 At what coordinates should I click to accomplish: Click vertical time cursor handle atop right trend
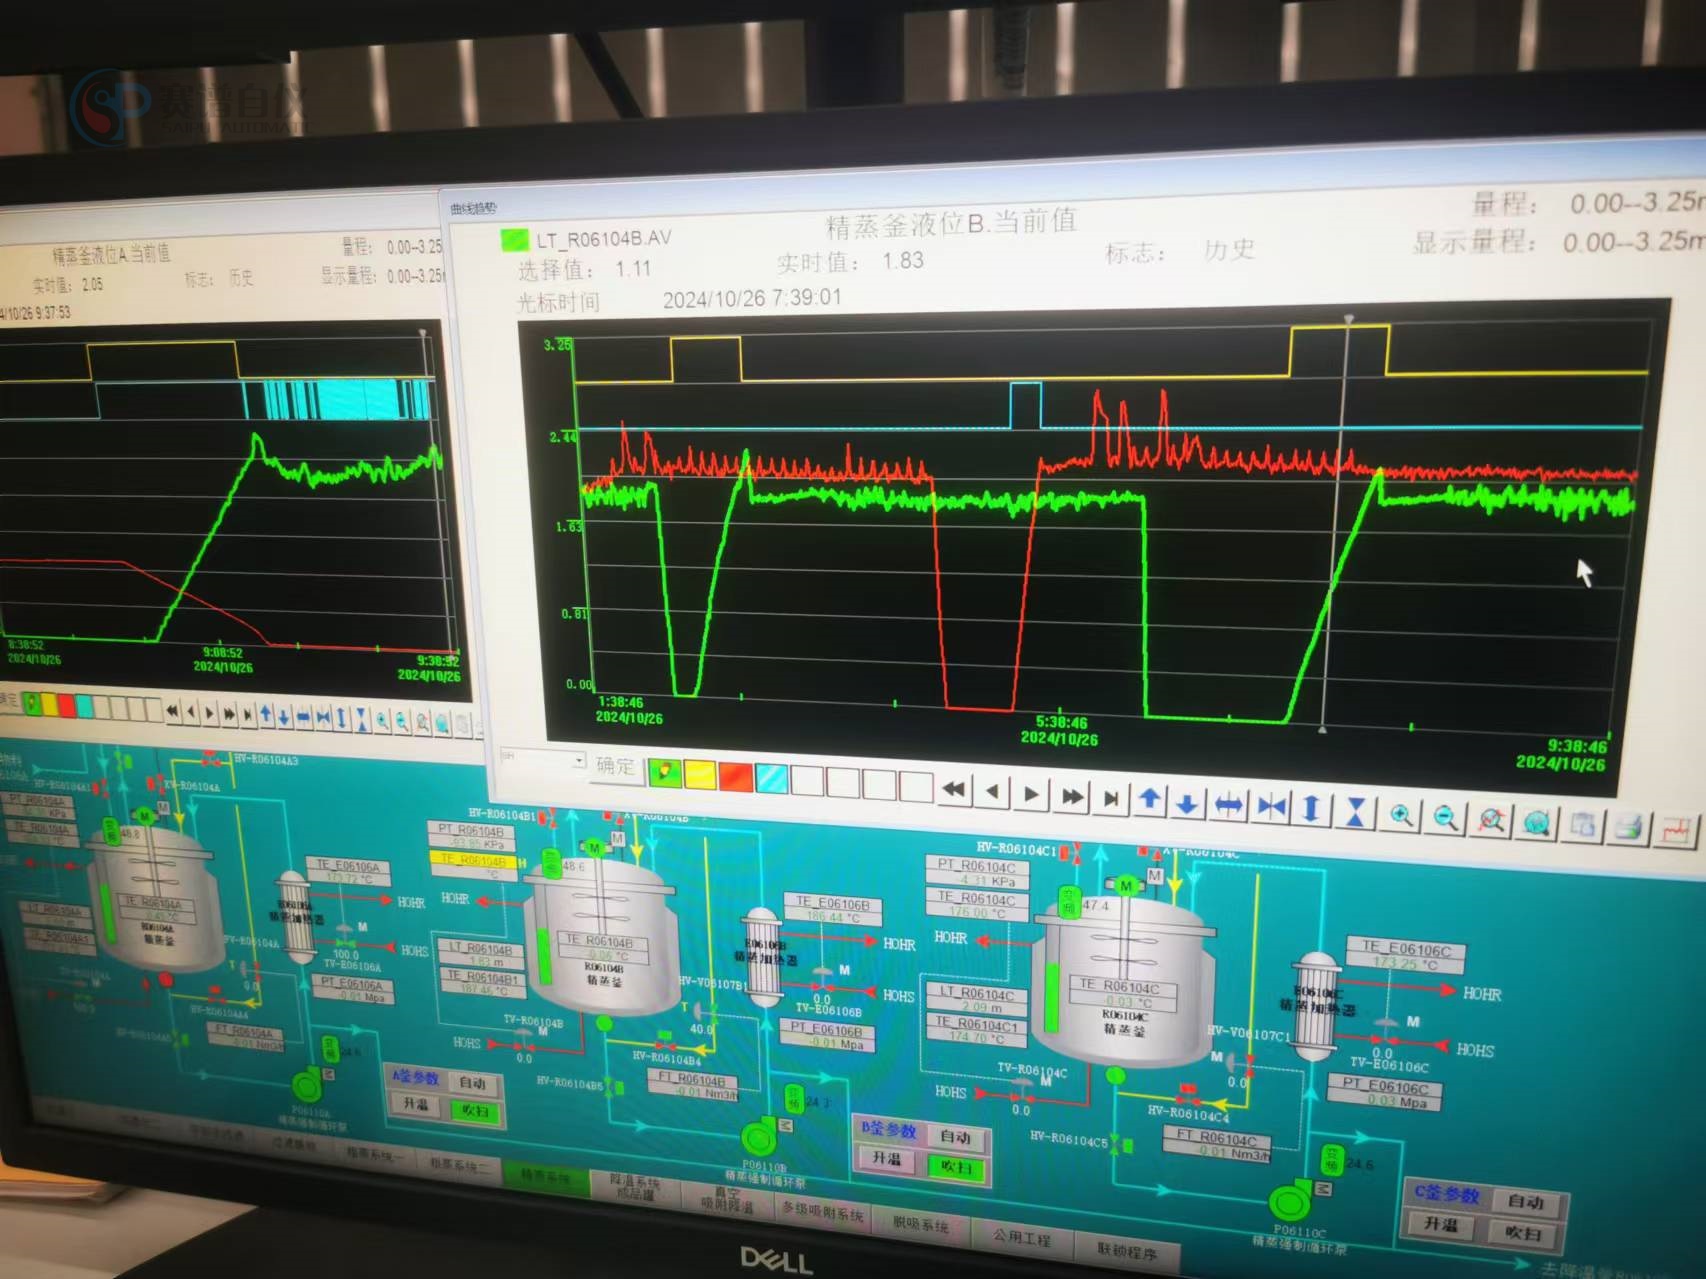(1348, 319)
